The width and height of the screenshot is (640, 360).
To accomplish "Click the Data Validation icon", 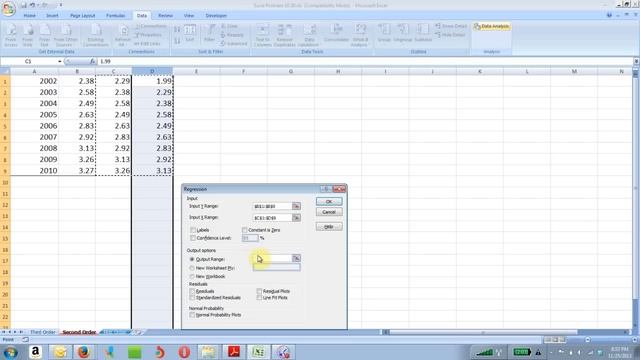I will tap(309, 35).
